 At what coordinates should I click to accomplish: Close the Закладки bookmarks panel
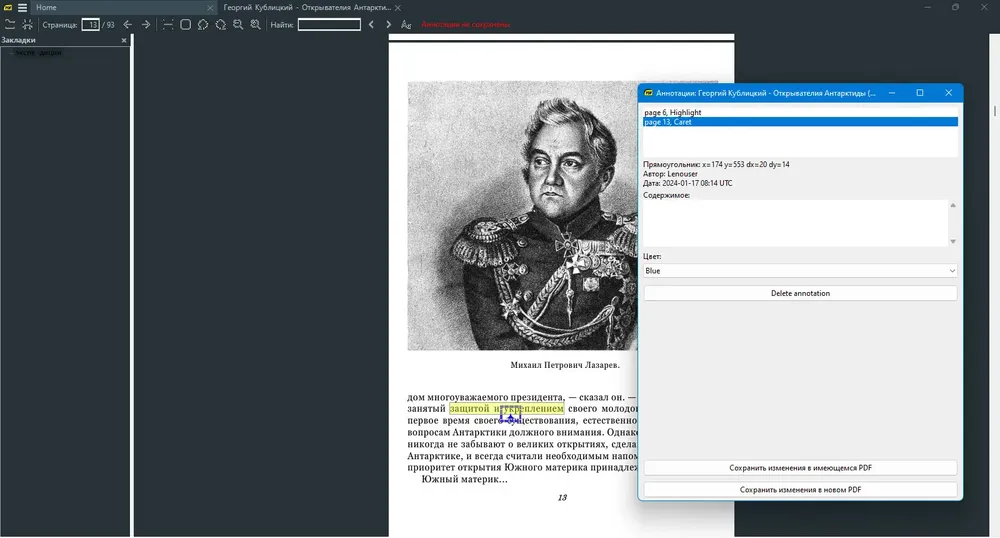click(x=124, y=40)
